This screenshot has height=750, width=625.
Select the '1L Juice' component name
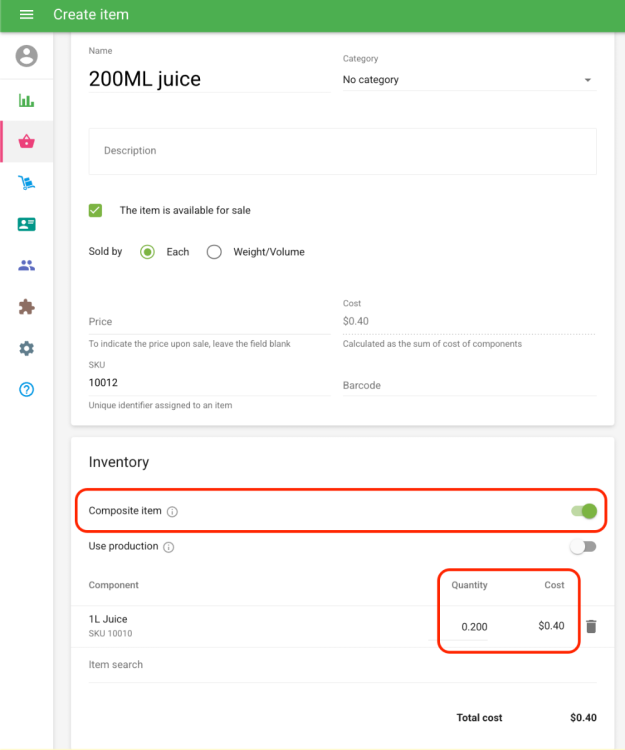point(108,619)
